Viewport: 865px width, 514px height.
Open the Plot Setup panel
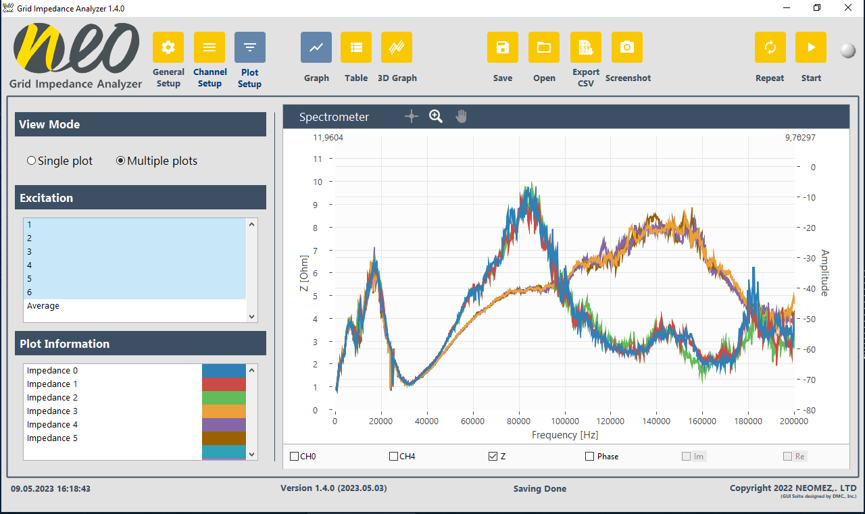coord(250,48)
